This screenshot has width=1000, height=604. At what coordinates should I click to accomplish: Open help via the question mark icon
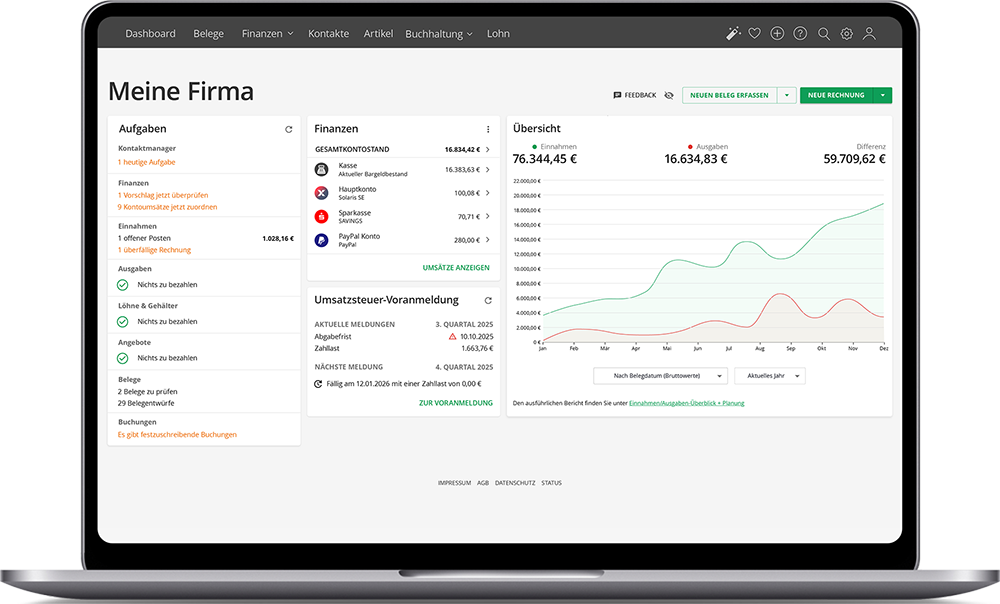pyautogui.click(x=800, y=34)
